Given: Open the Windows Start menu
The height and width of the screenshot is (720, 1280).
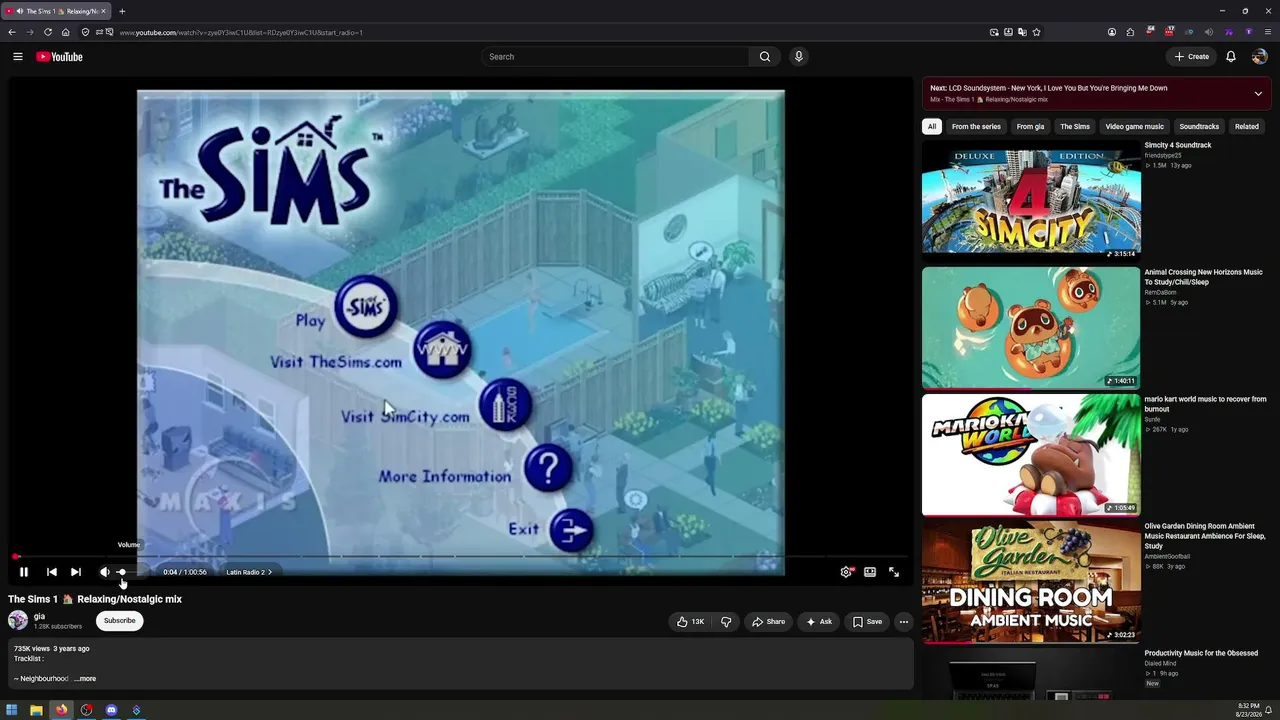Looking at the screenshot, I should 12,710.
